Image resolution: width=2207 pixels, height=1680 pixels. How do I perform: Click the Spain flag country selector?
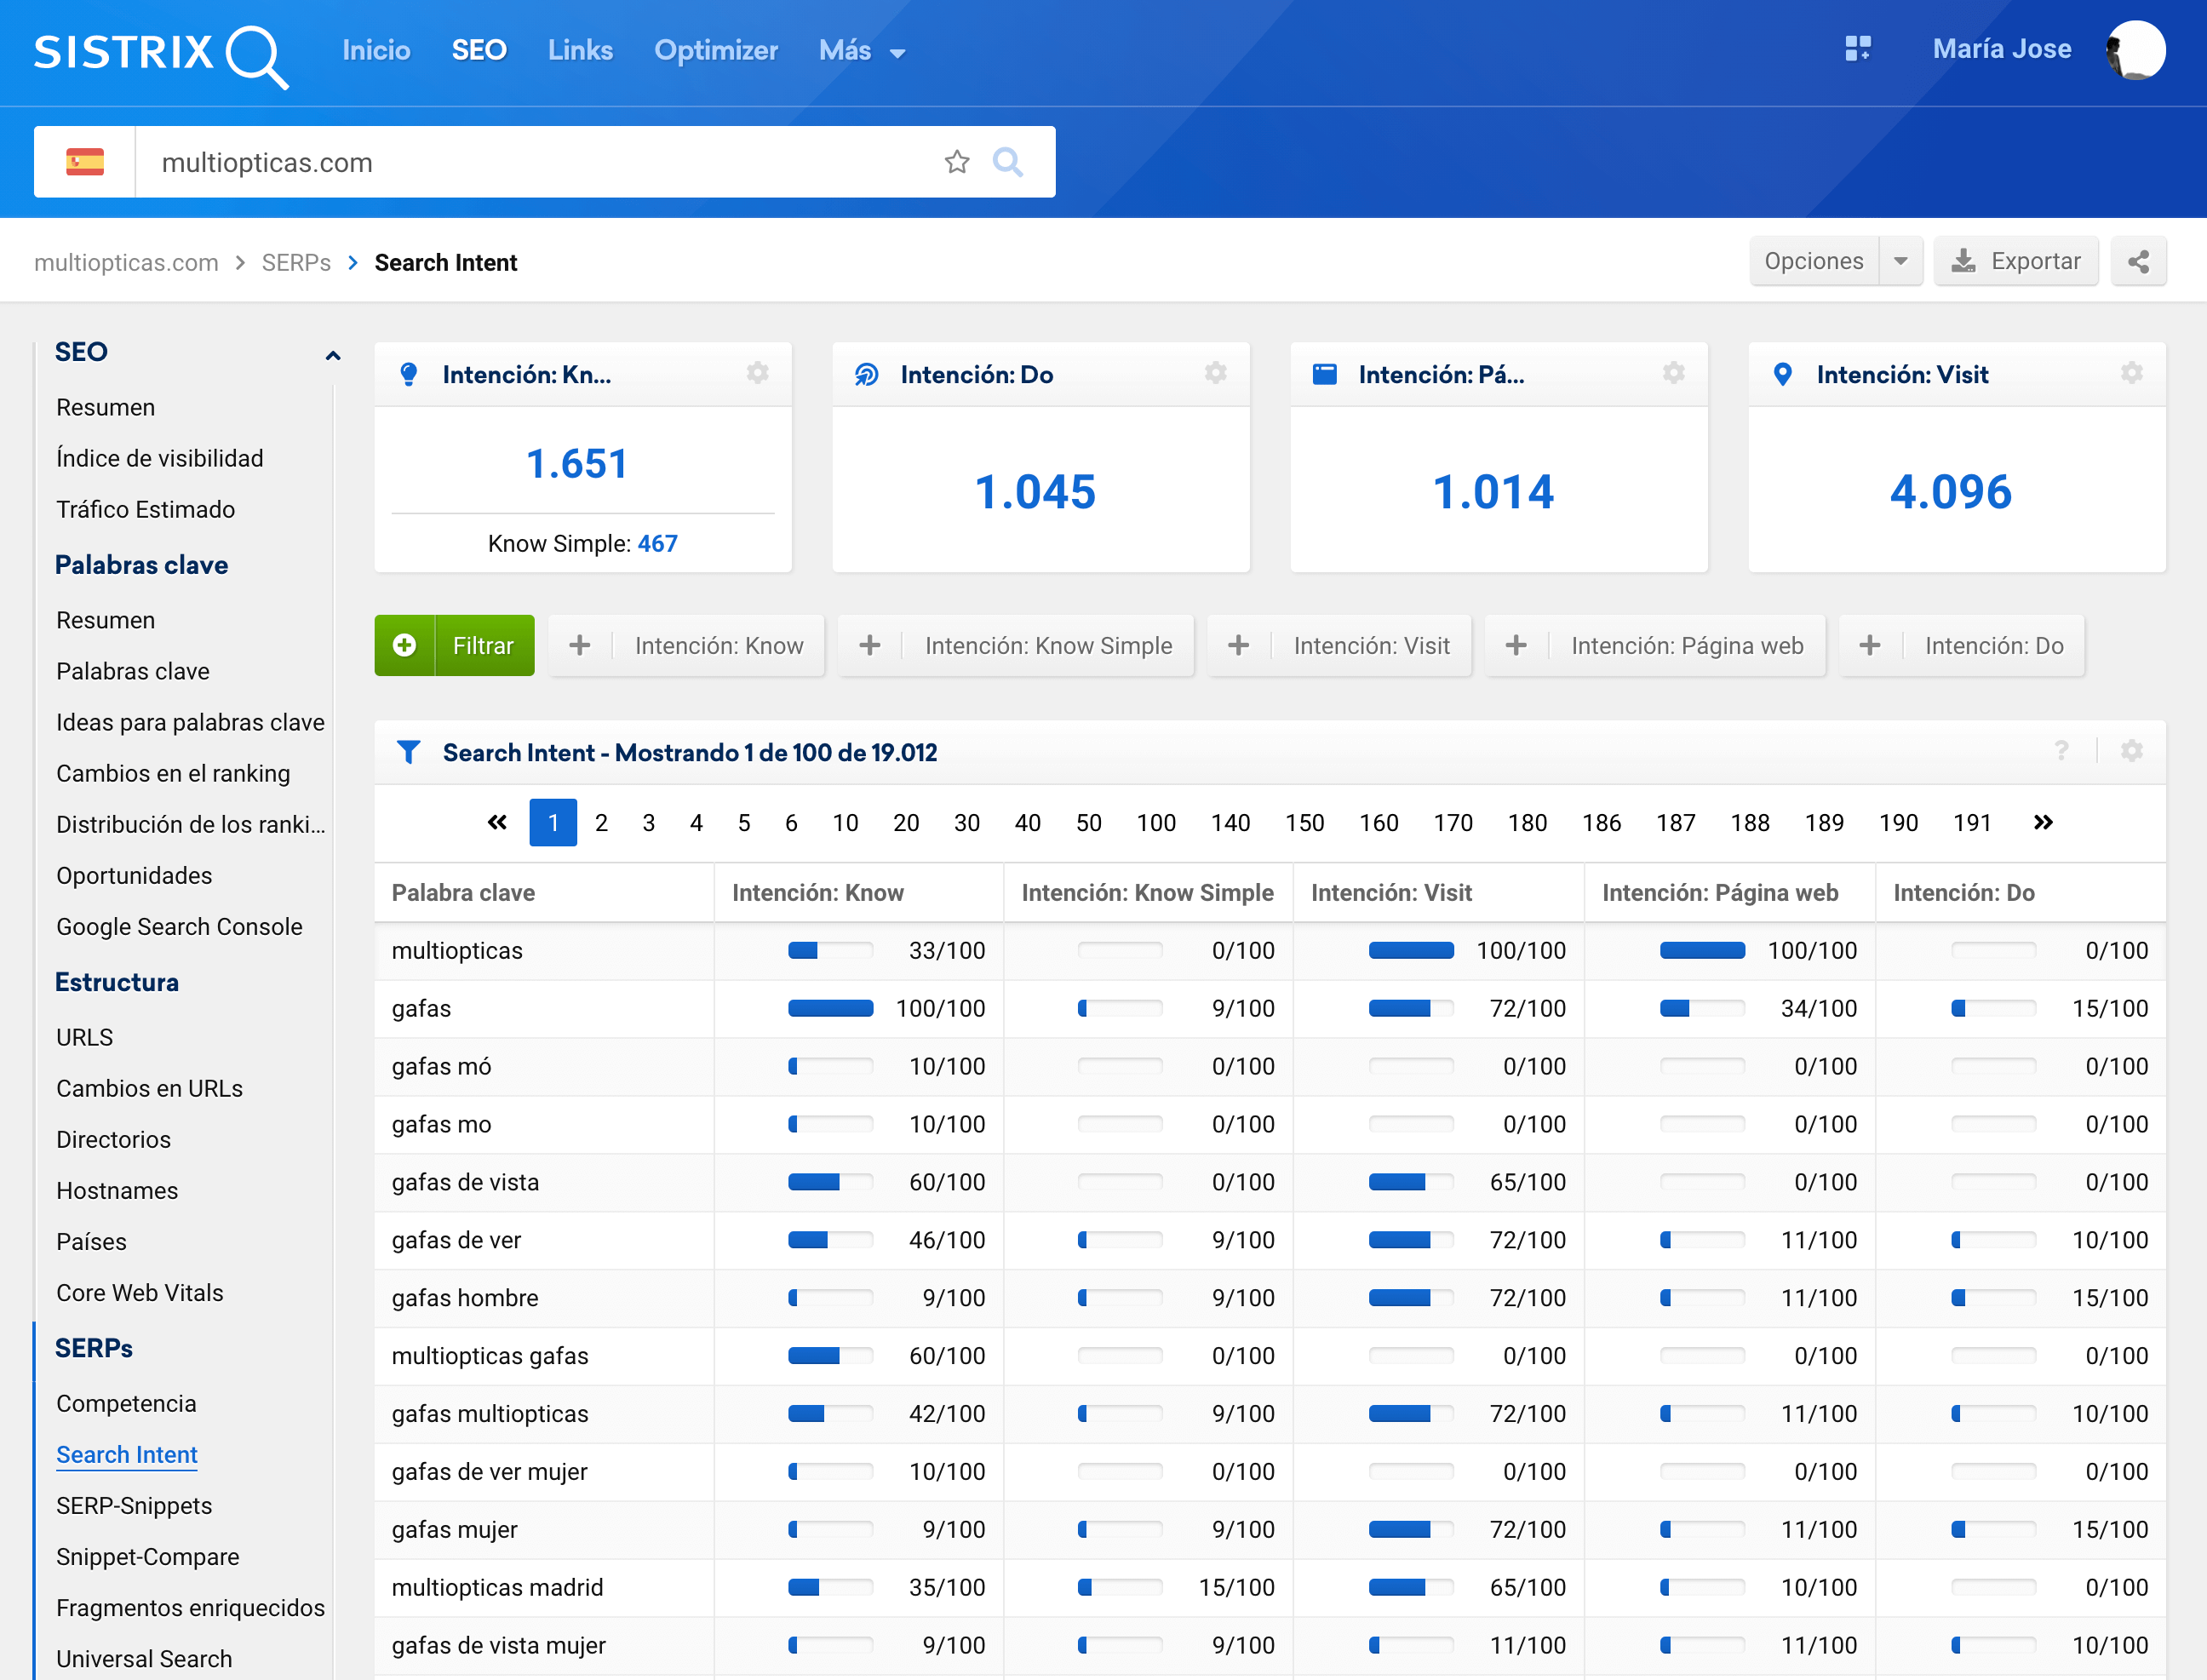[x=85, y=162]
